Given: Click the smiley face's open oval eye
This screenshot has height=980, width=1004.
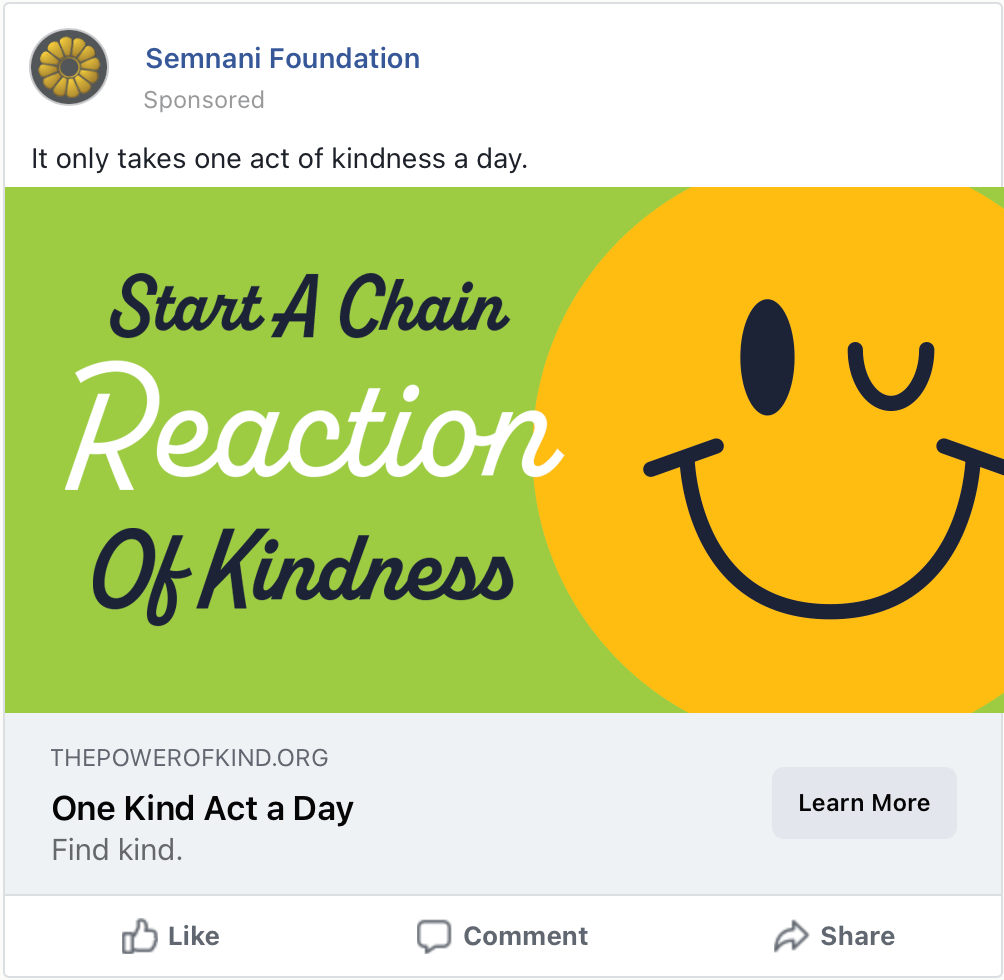Looking at the screenshot, I should coord(767,357).
